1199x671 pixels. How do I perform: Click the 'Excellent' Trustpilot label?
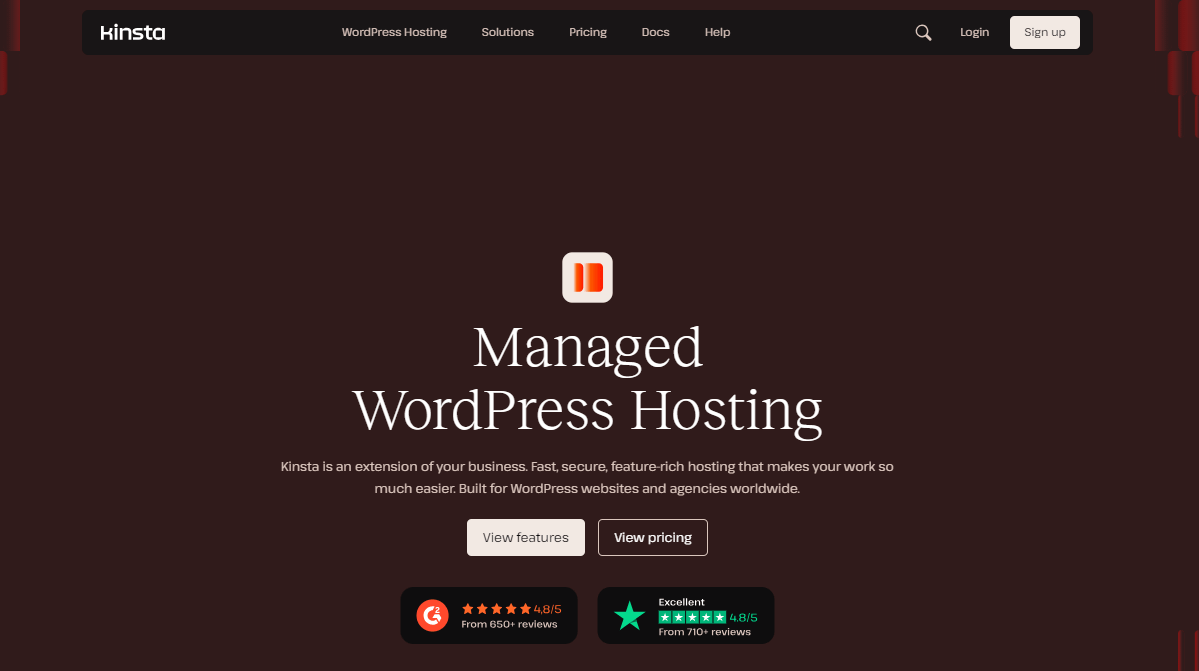[681, 602]
